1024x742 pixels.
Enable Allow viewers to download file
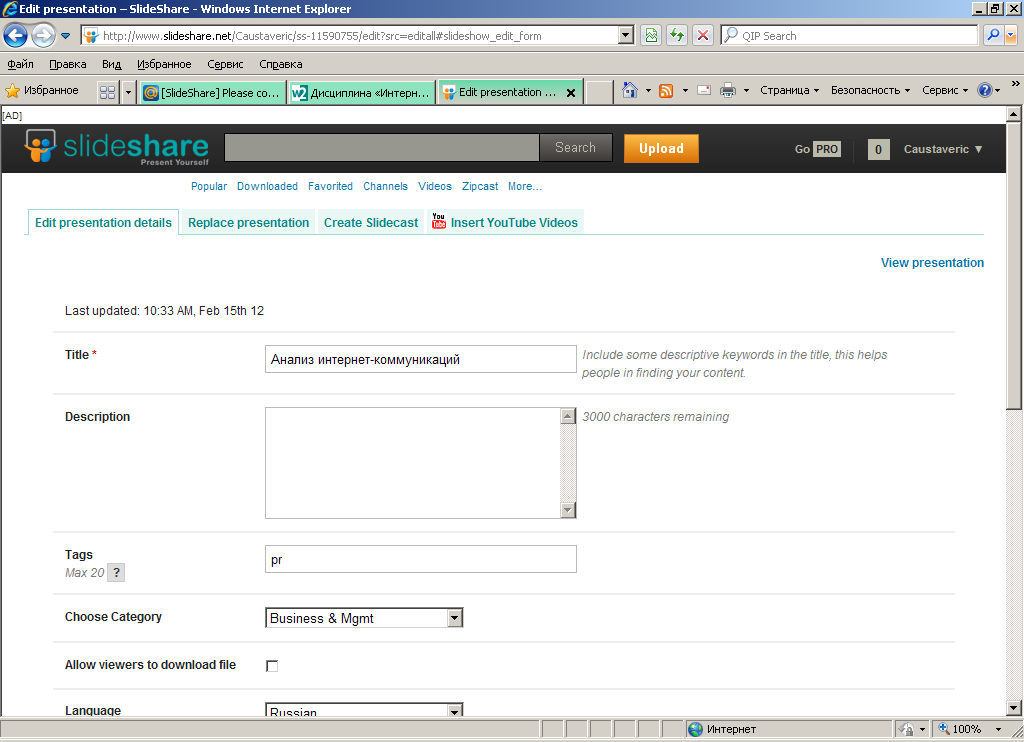pos(272,666)
